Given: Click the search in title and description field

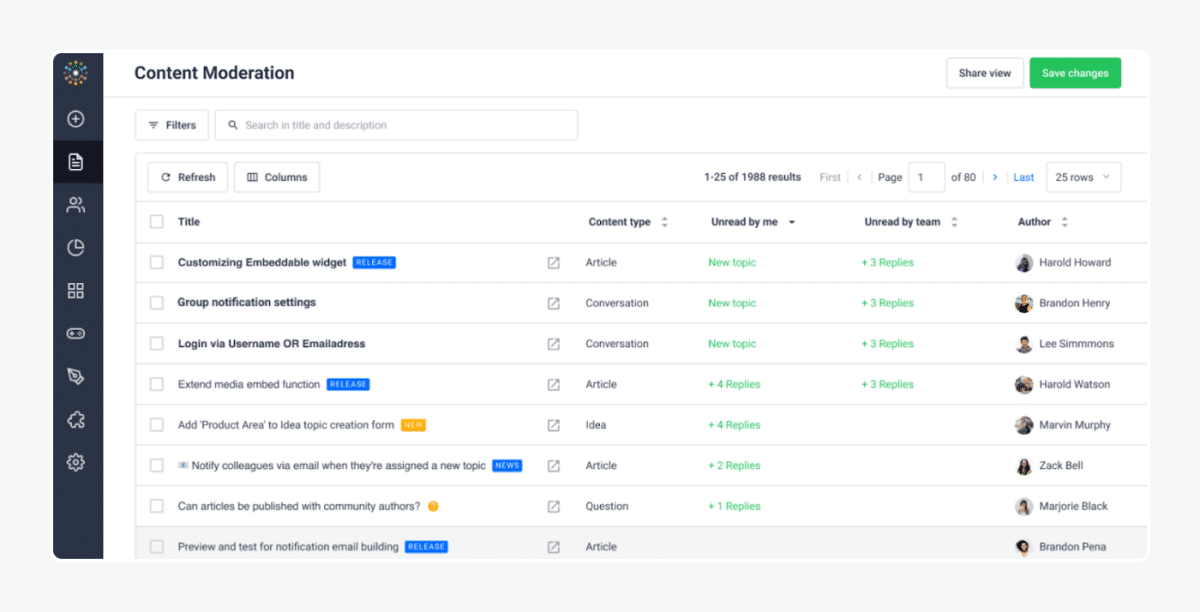Looking at the screenshot, I should coord(396,124).
